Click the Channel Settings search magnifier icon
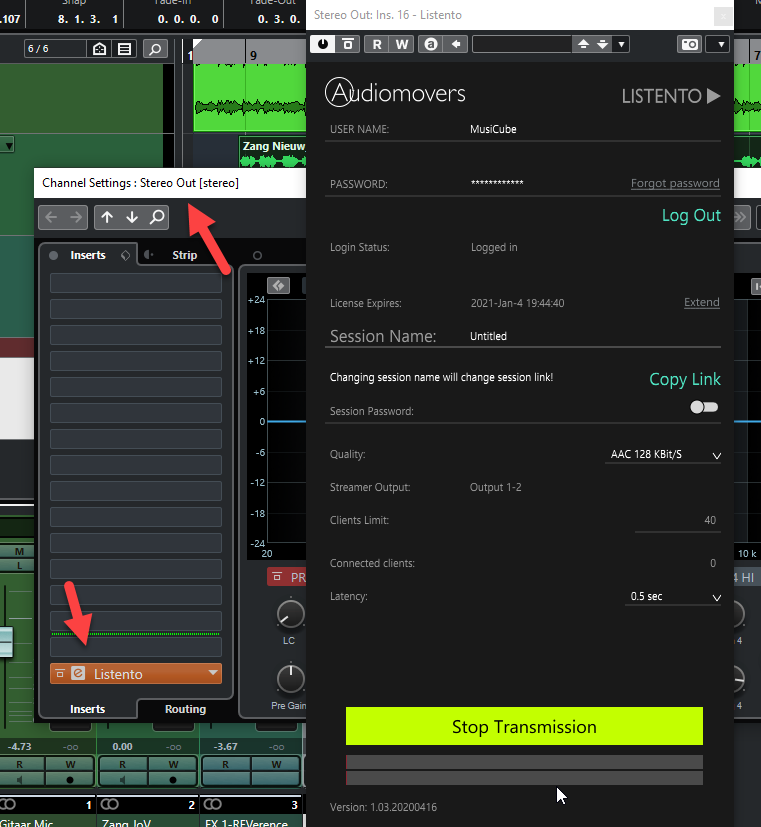The image size is (761, 827). coord(157,217)
